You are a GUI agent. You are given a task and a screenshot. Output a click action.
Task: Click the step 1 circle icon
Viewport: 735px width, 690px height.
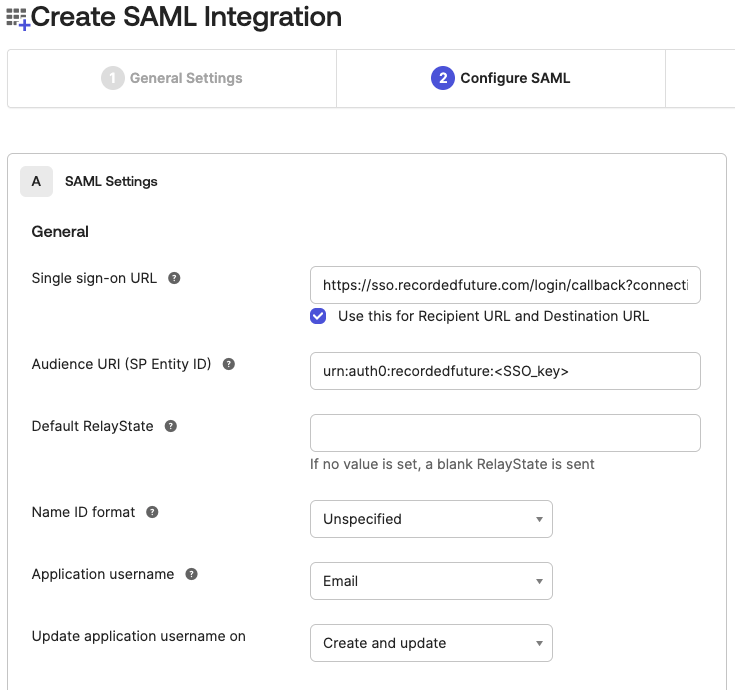112,78
